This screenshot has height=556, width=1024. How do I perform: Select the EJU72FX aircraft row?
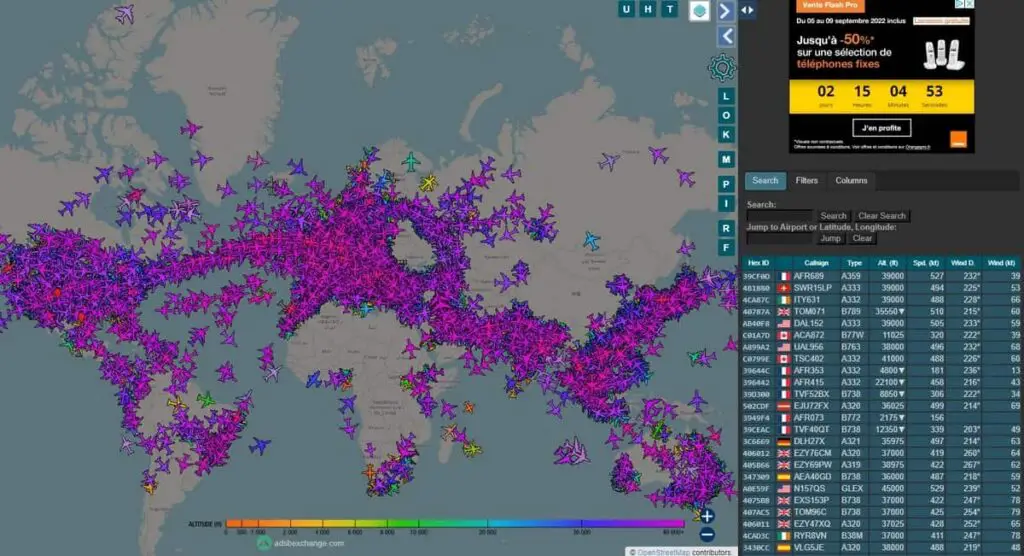(882, 406)
